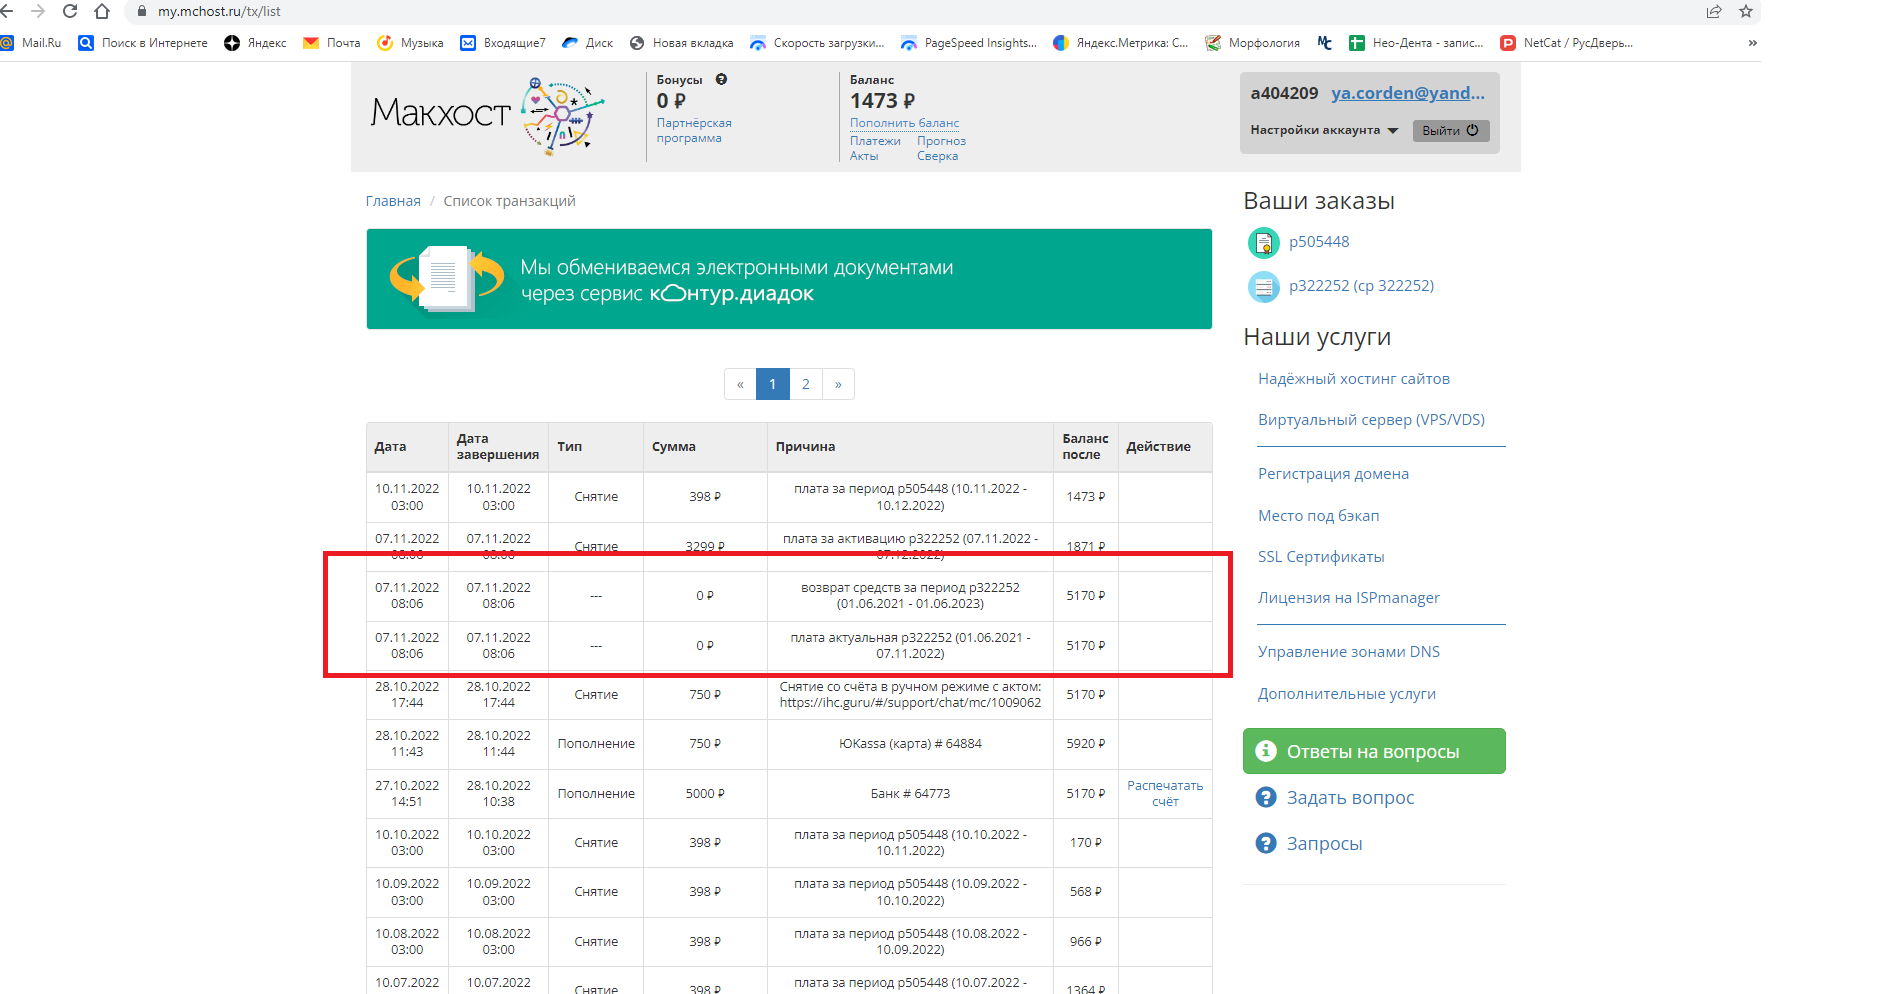Open order p322252 server icon
This screenshot has height=994, width=1884.
[x=1263, y=287]
